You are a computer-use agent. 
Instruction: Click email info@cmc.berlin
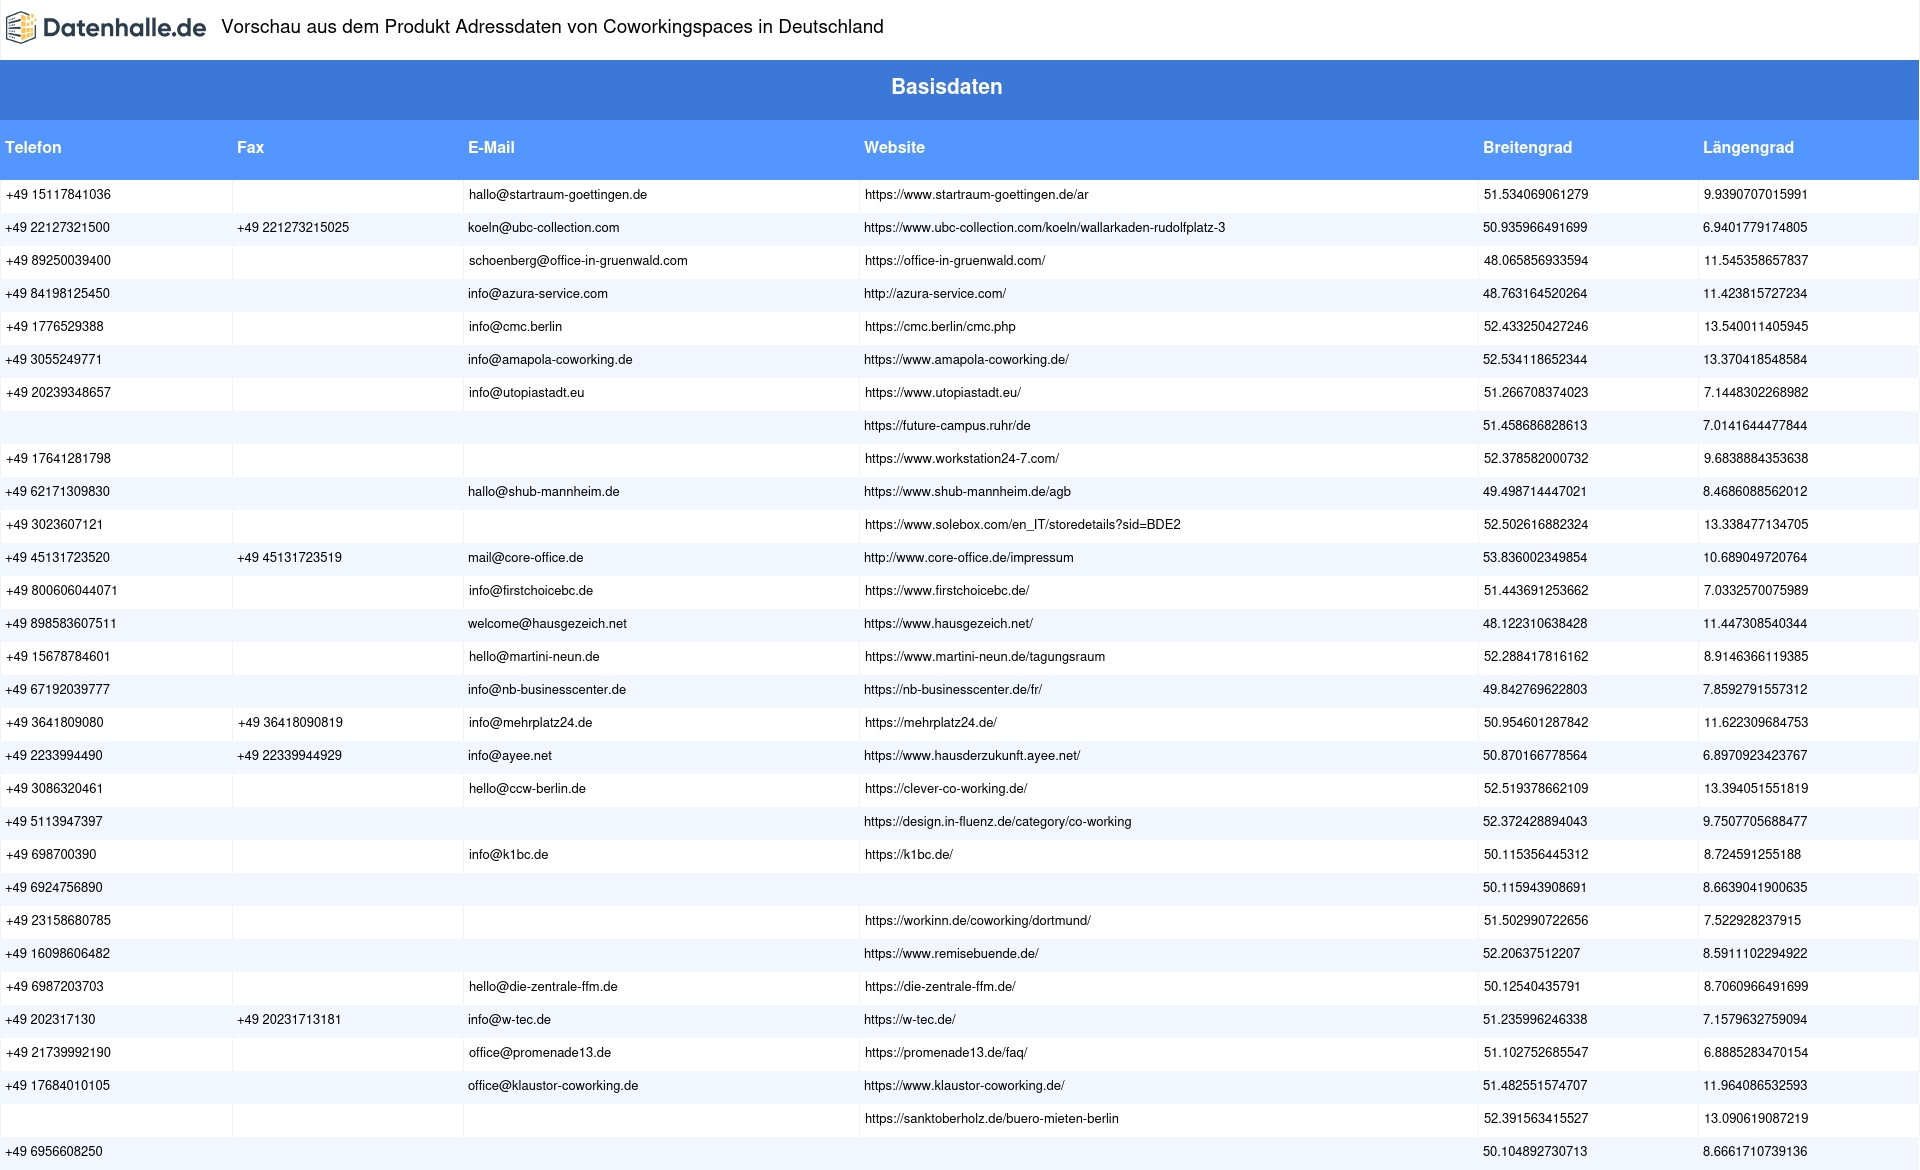[515, 327]
